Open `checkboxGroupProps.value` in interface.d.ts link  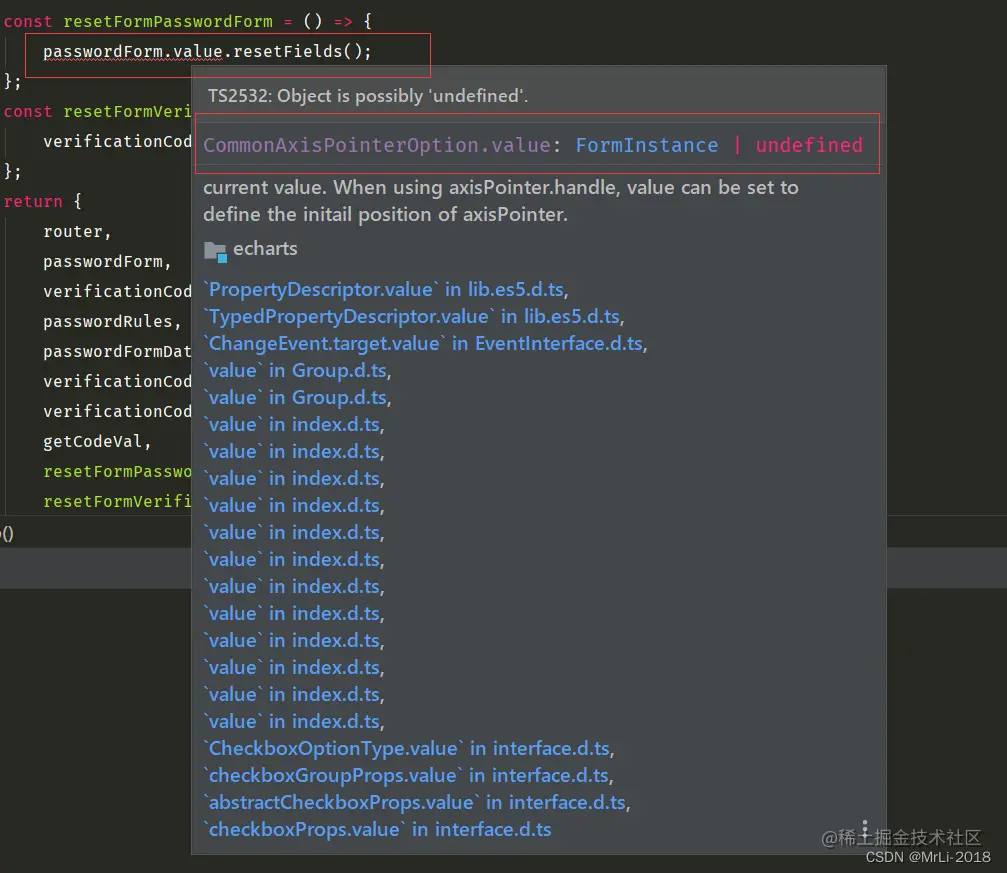408,775
